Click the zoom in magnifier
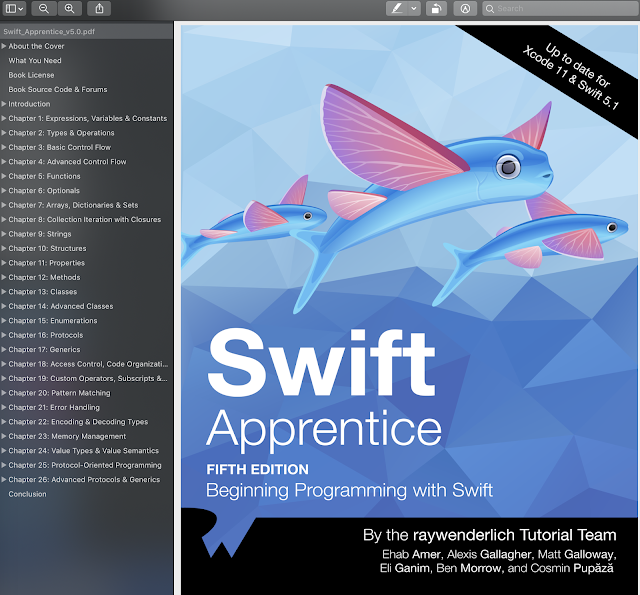 point(70,9)
